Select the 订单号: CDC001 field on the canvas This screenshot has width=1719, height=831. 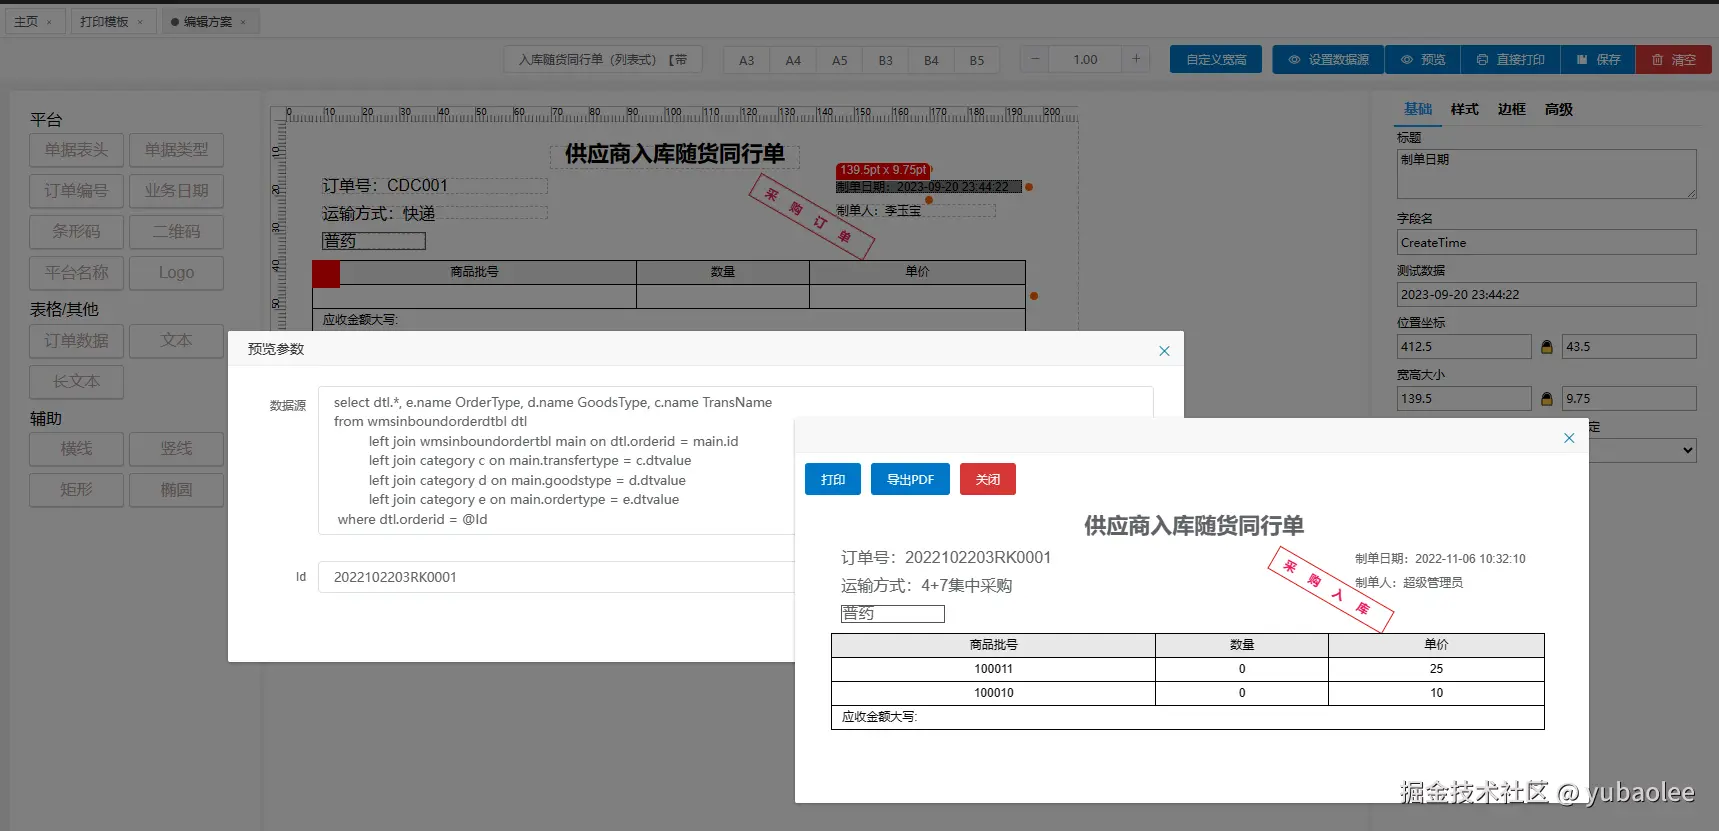coord(434,186)
